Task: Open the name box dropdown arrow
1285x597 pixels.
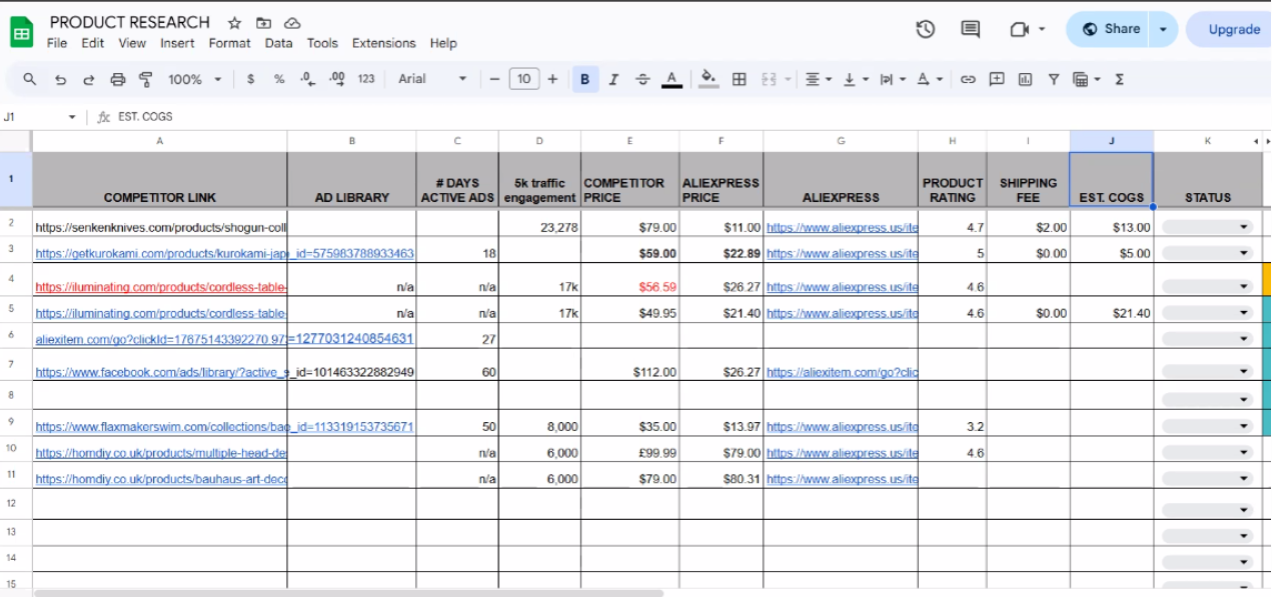Action: click(72, 117)
